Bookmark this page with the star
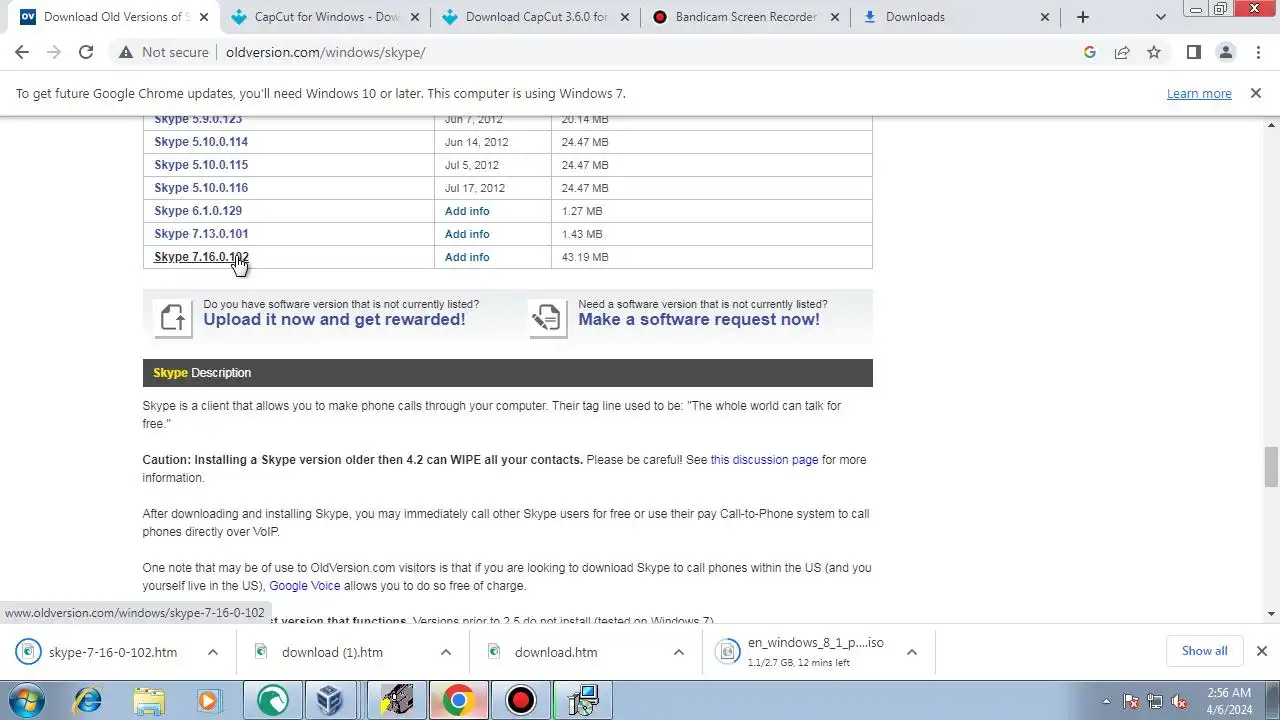Screen dimensions: 1280x720 pos(1154,52)
